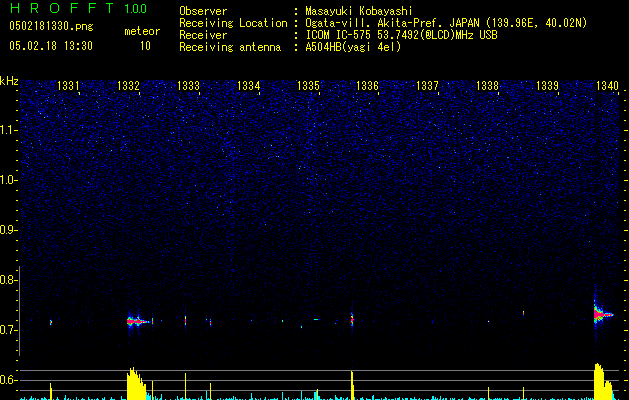Click the 1.0 kHz axis label
629x400 pixels.
[9, 180]
